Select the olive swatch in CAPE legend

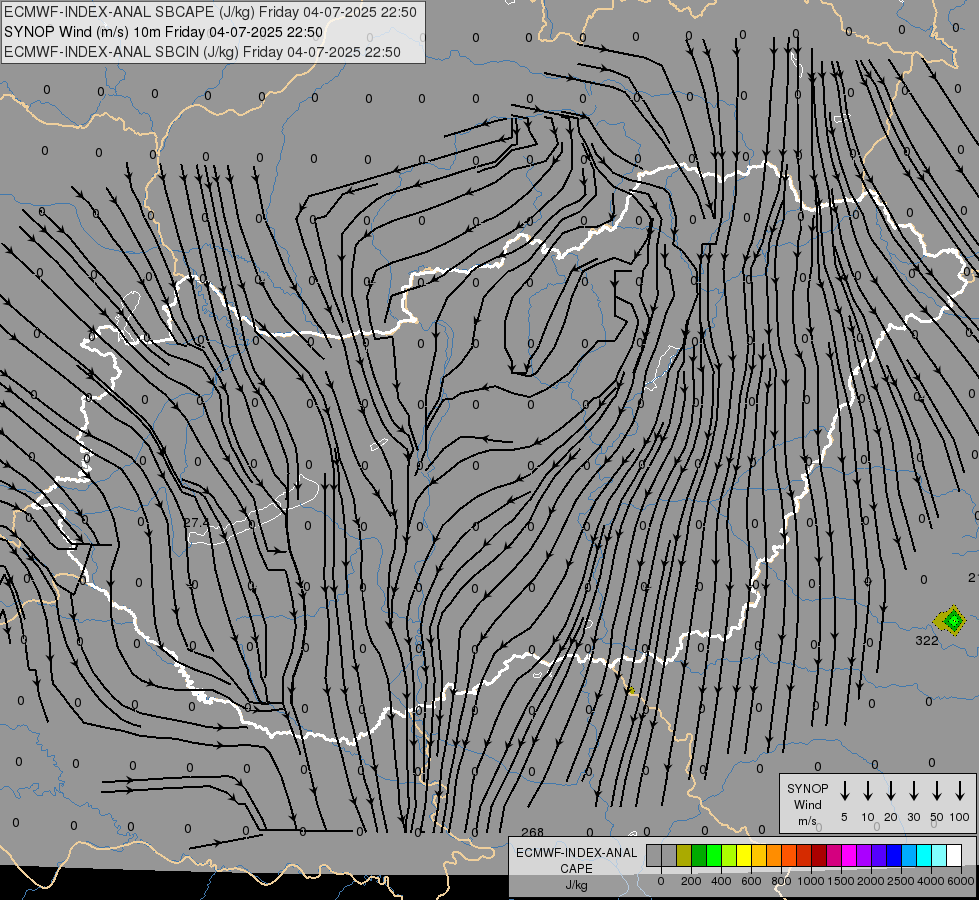click(684, 856)
